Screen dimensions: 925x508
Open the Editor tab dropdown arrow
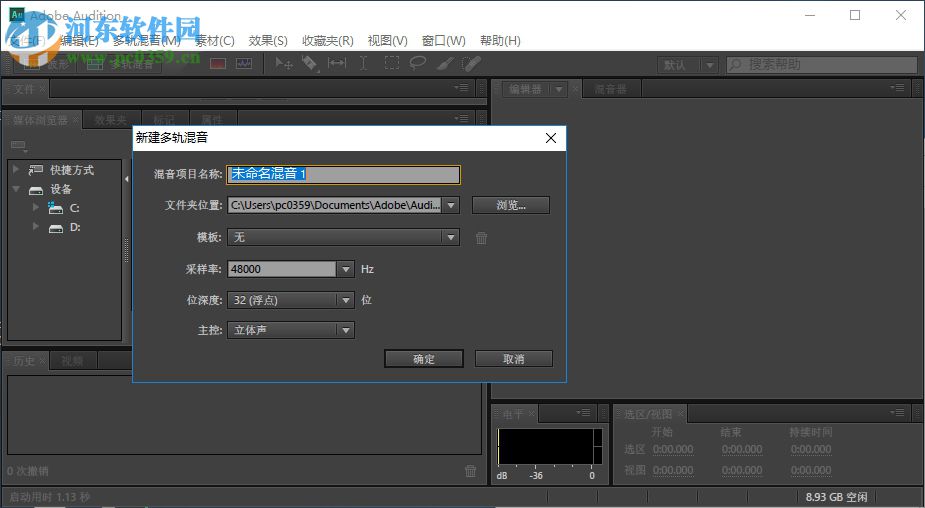coord(558,89)
